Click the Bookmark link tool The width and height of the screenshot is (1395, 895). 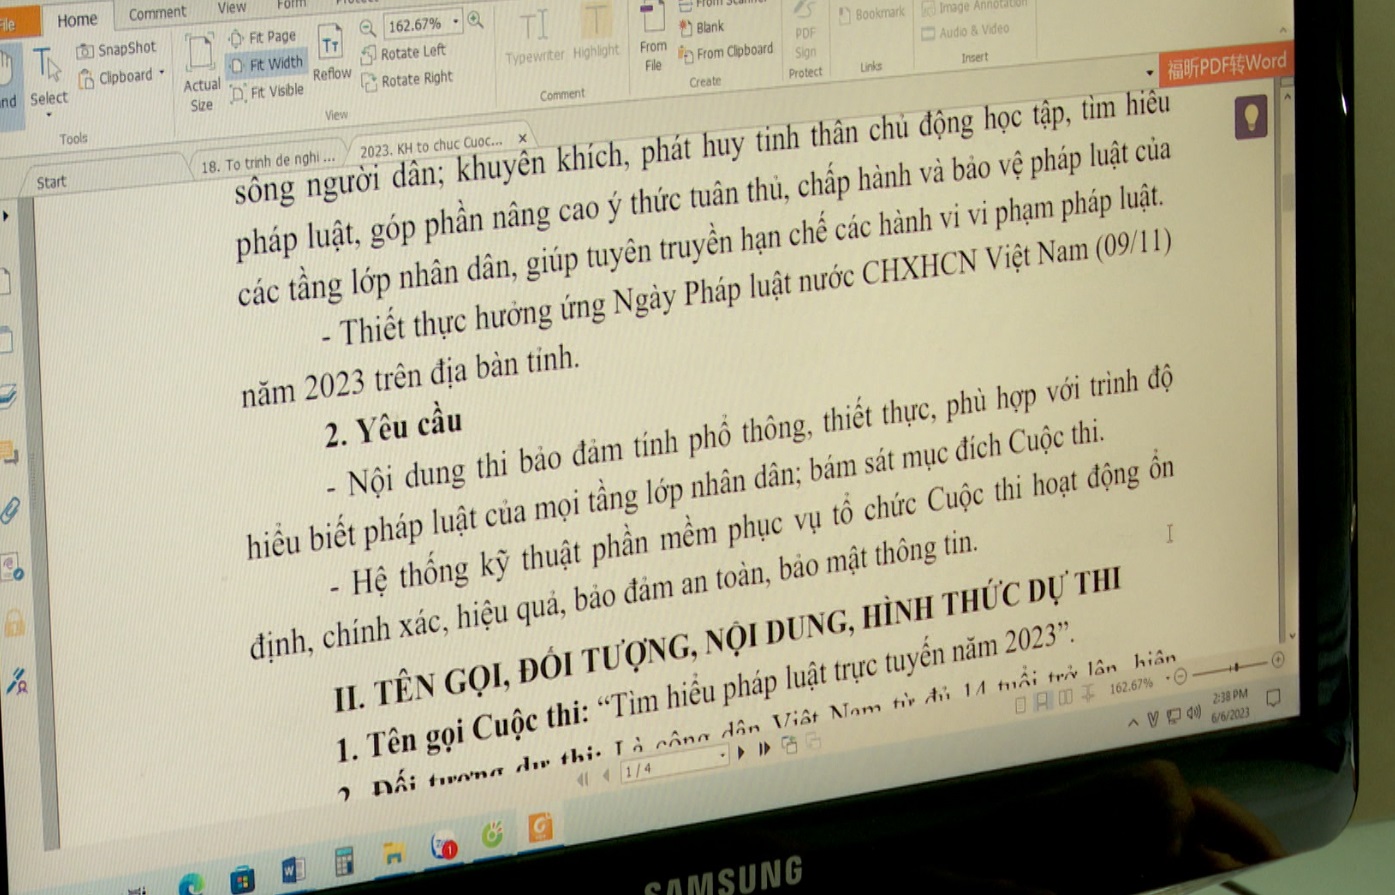[872, 14]
